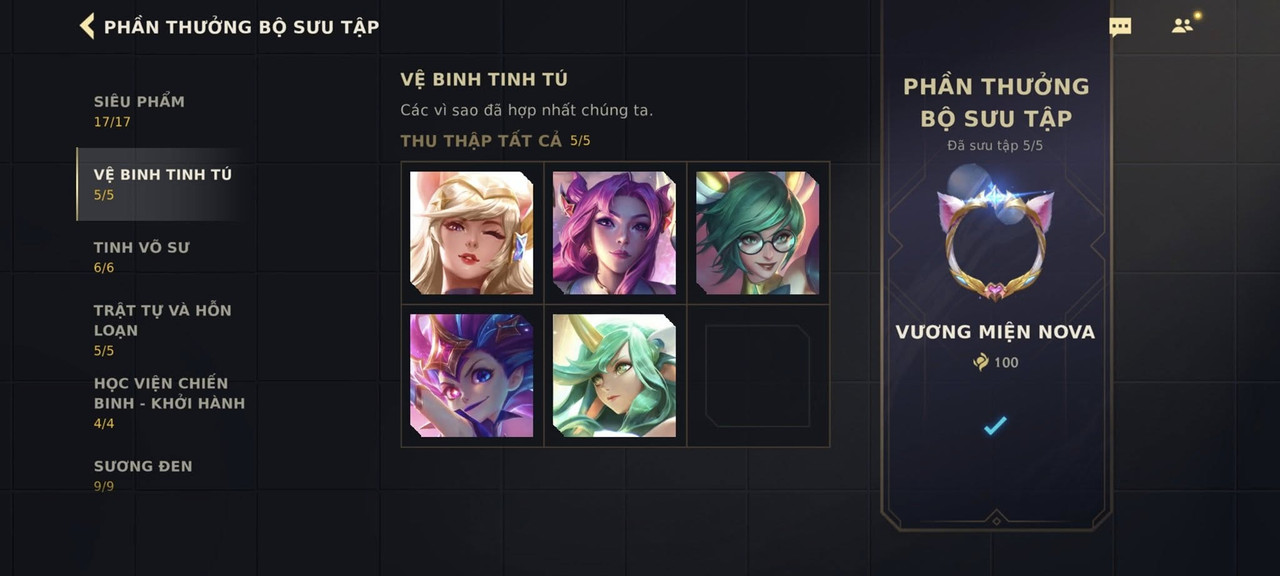
Task: Select the mint-haired horned champion portrait
Action: pyautogui.click(x=615, y=376)
